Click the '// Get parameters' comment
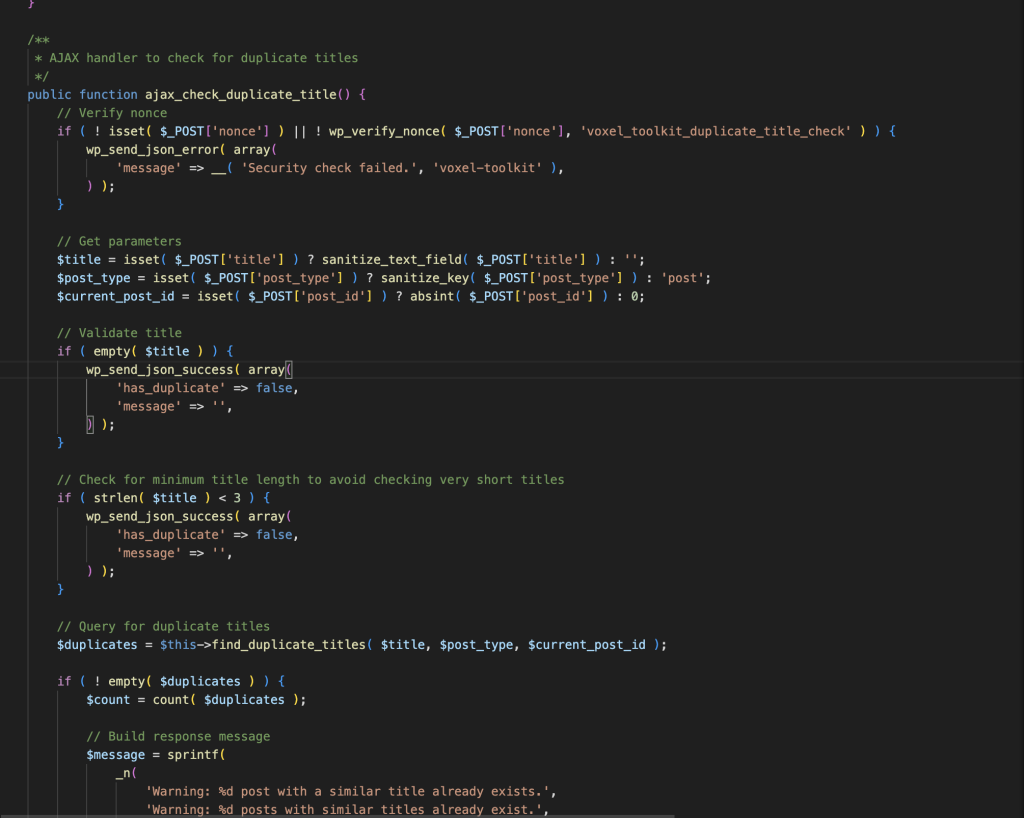Screen dimensions: 1024x818 click(x=119, y=241)
